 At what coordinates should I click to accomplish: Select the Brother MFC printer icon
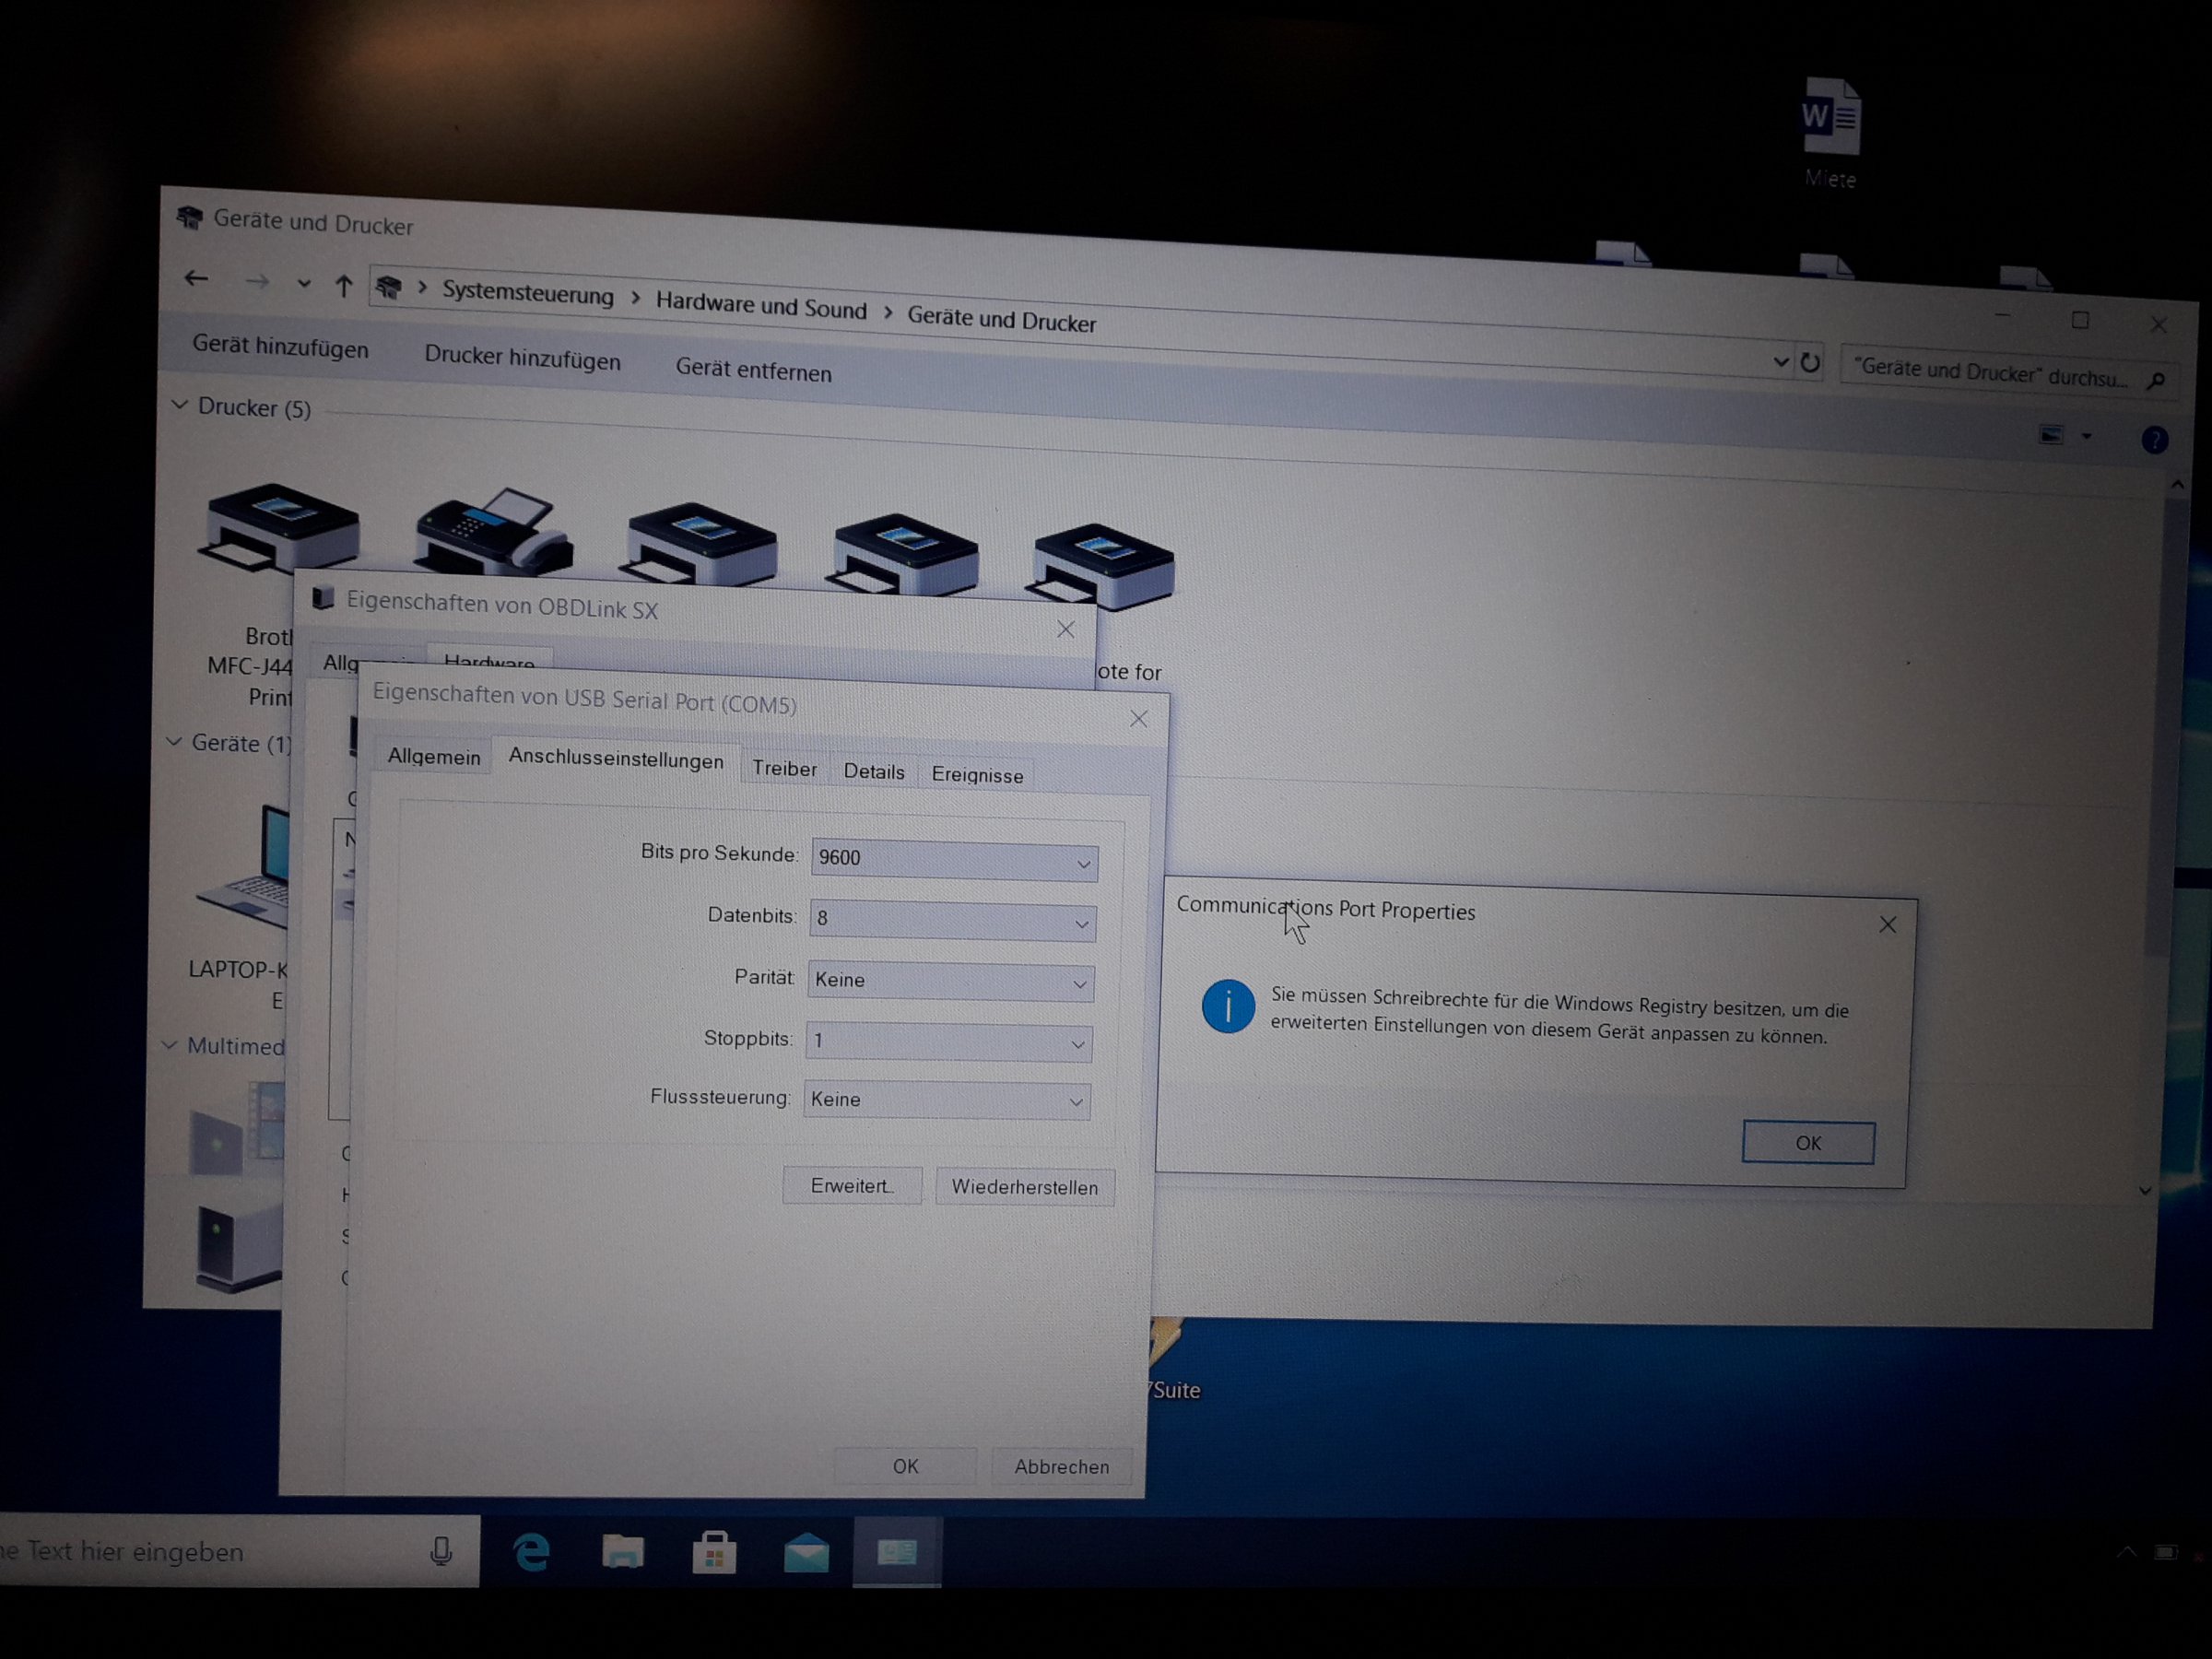point(281,528)
